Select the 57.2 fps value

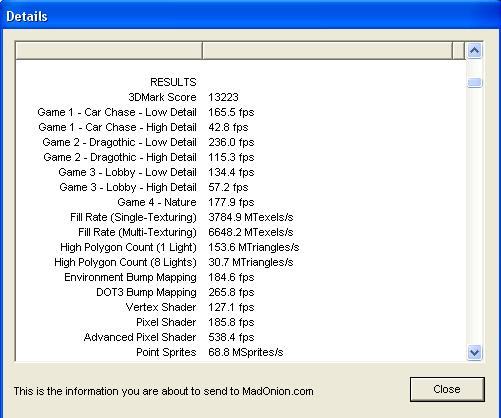click(x=228, y=187)
